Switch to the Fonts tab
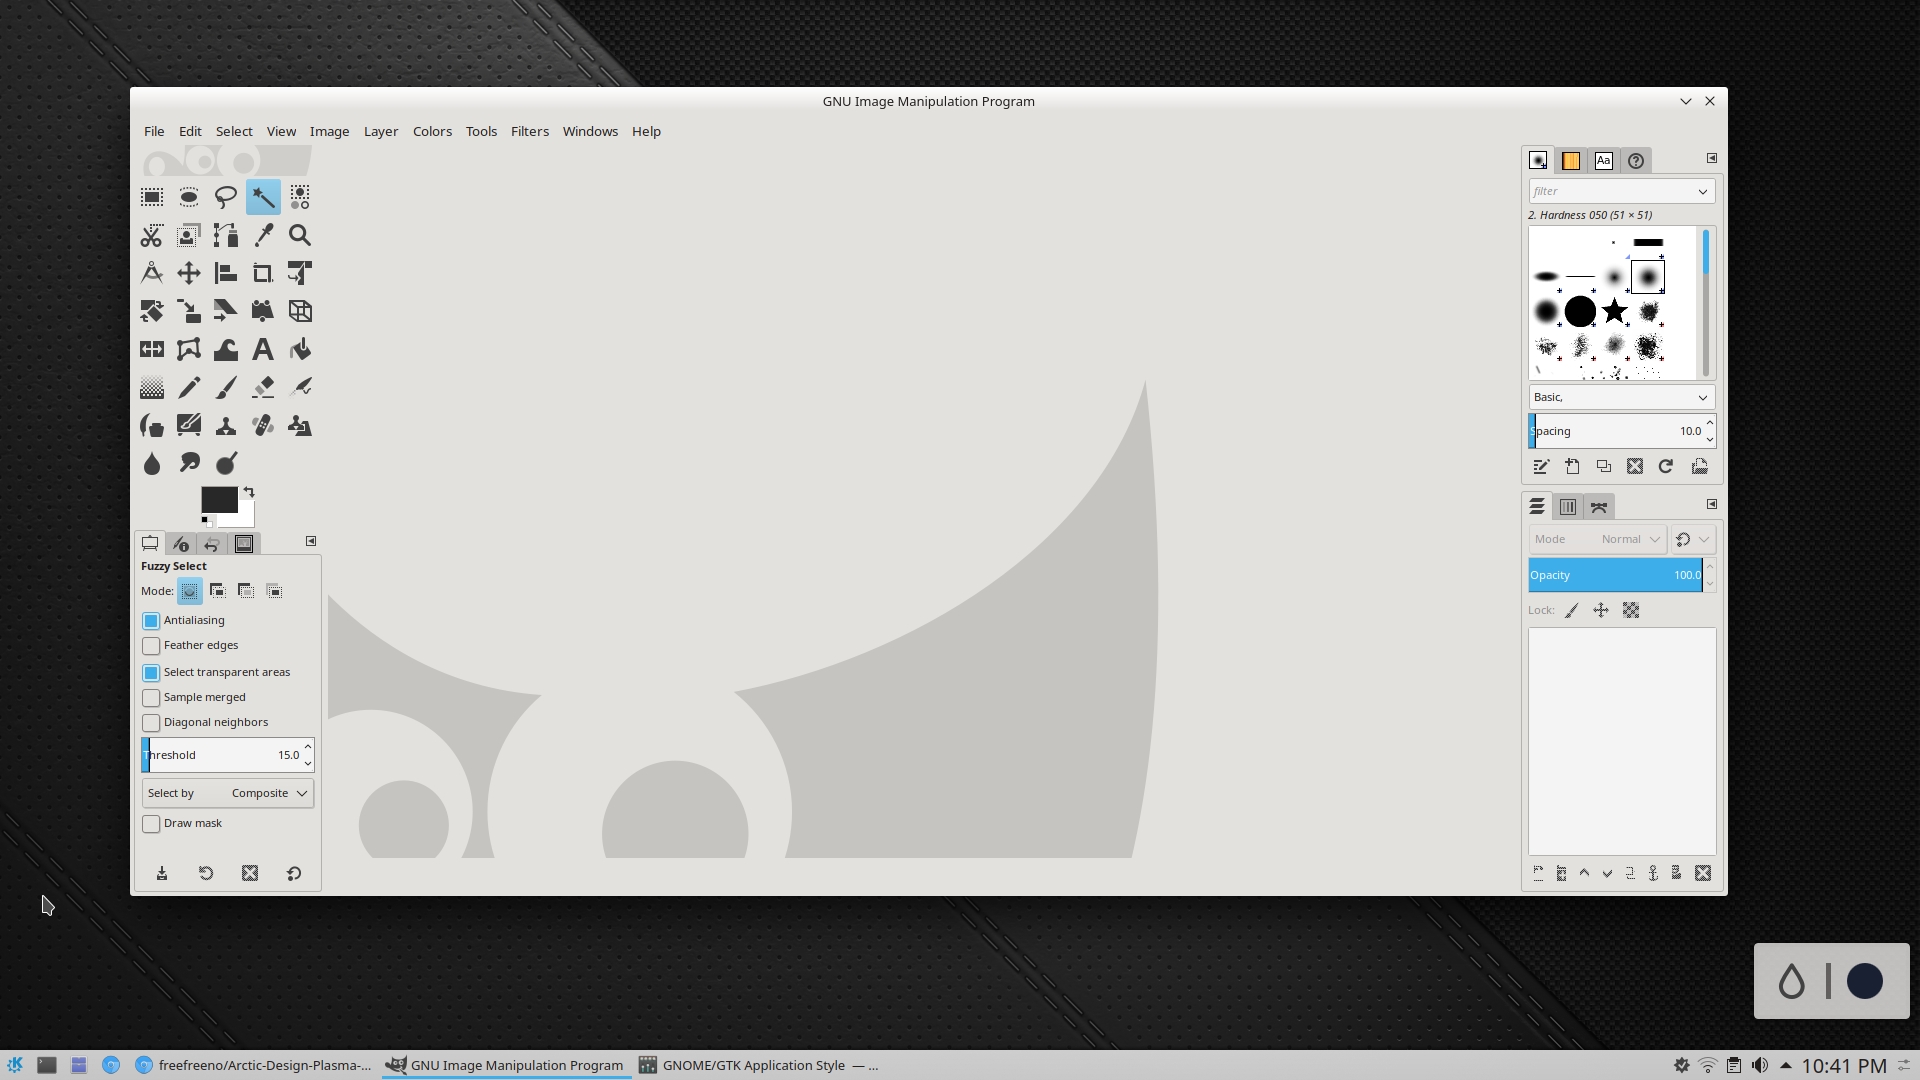 tap(1604, 160)
